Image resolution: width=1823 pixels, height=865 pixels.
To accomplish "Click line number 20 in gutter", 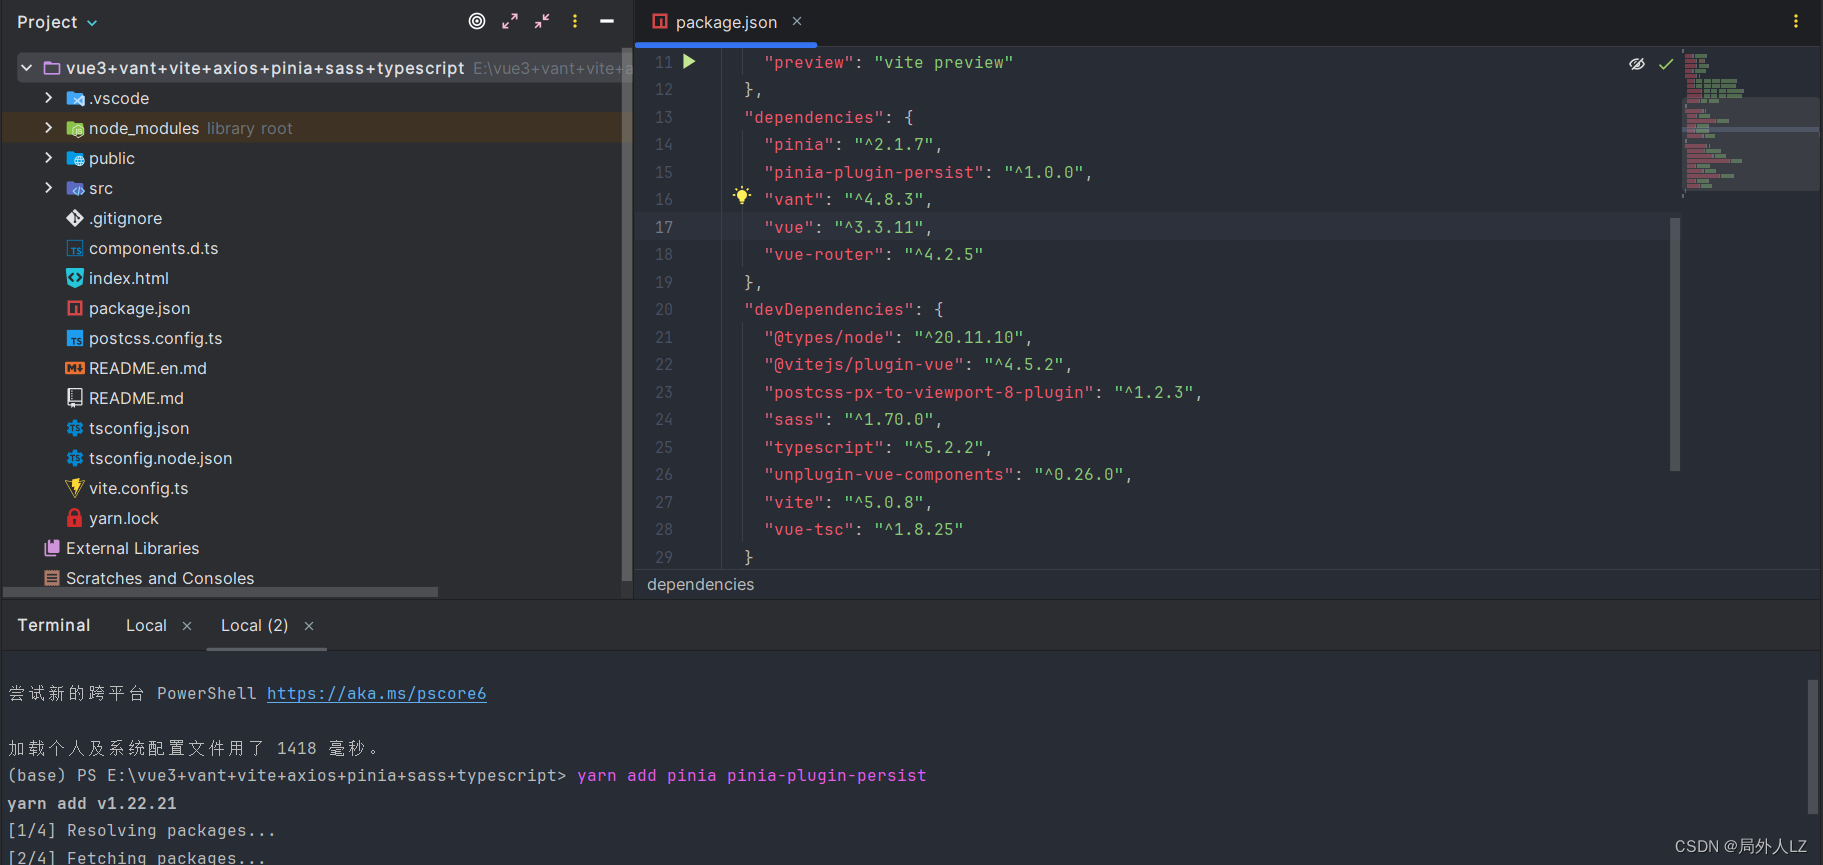I will 664,310.
